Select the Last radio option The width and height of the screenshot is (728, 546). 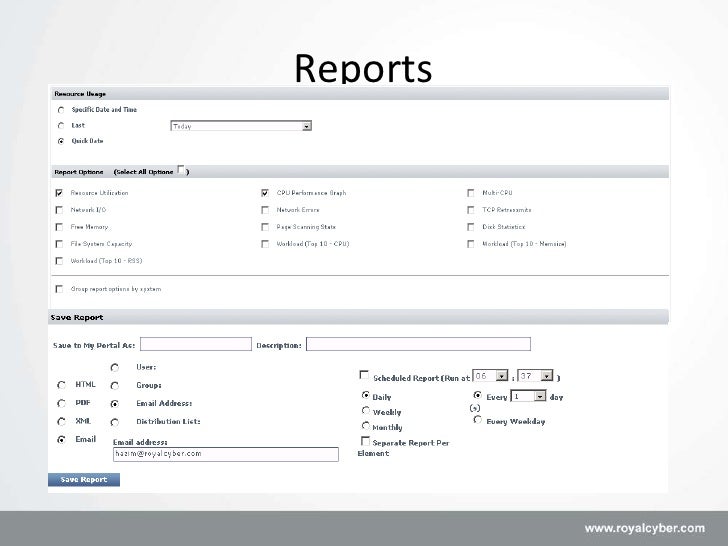(61, 126)
